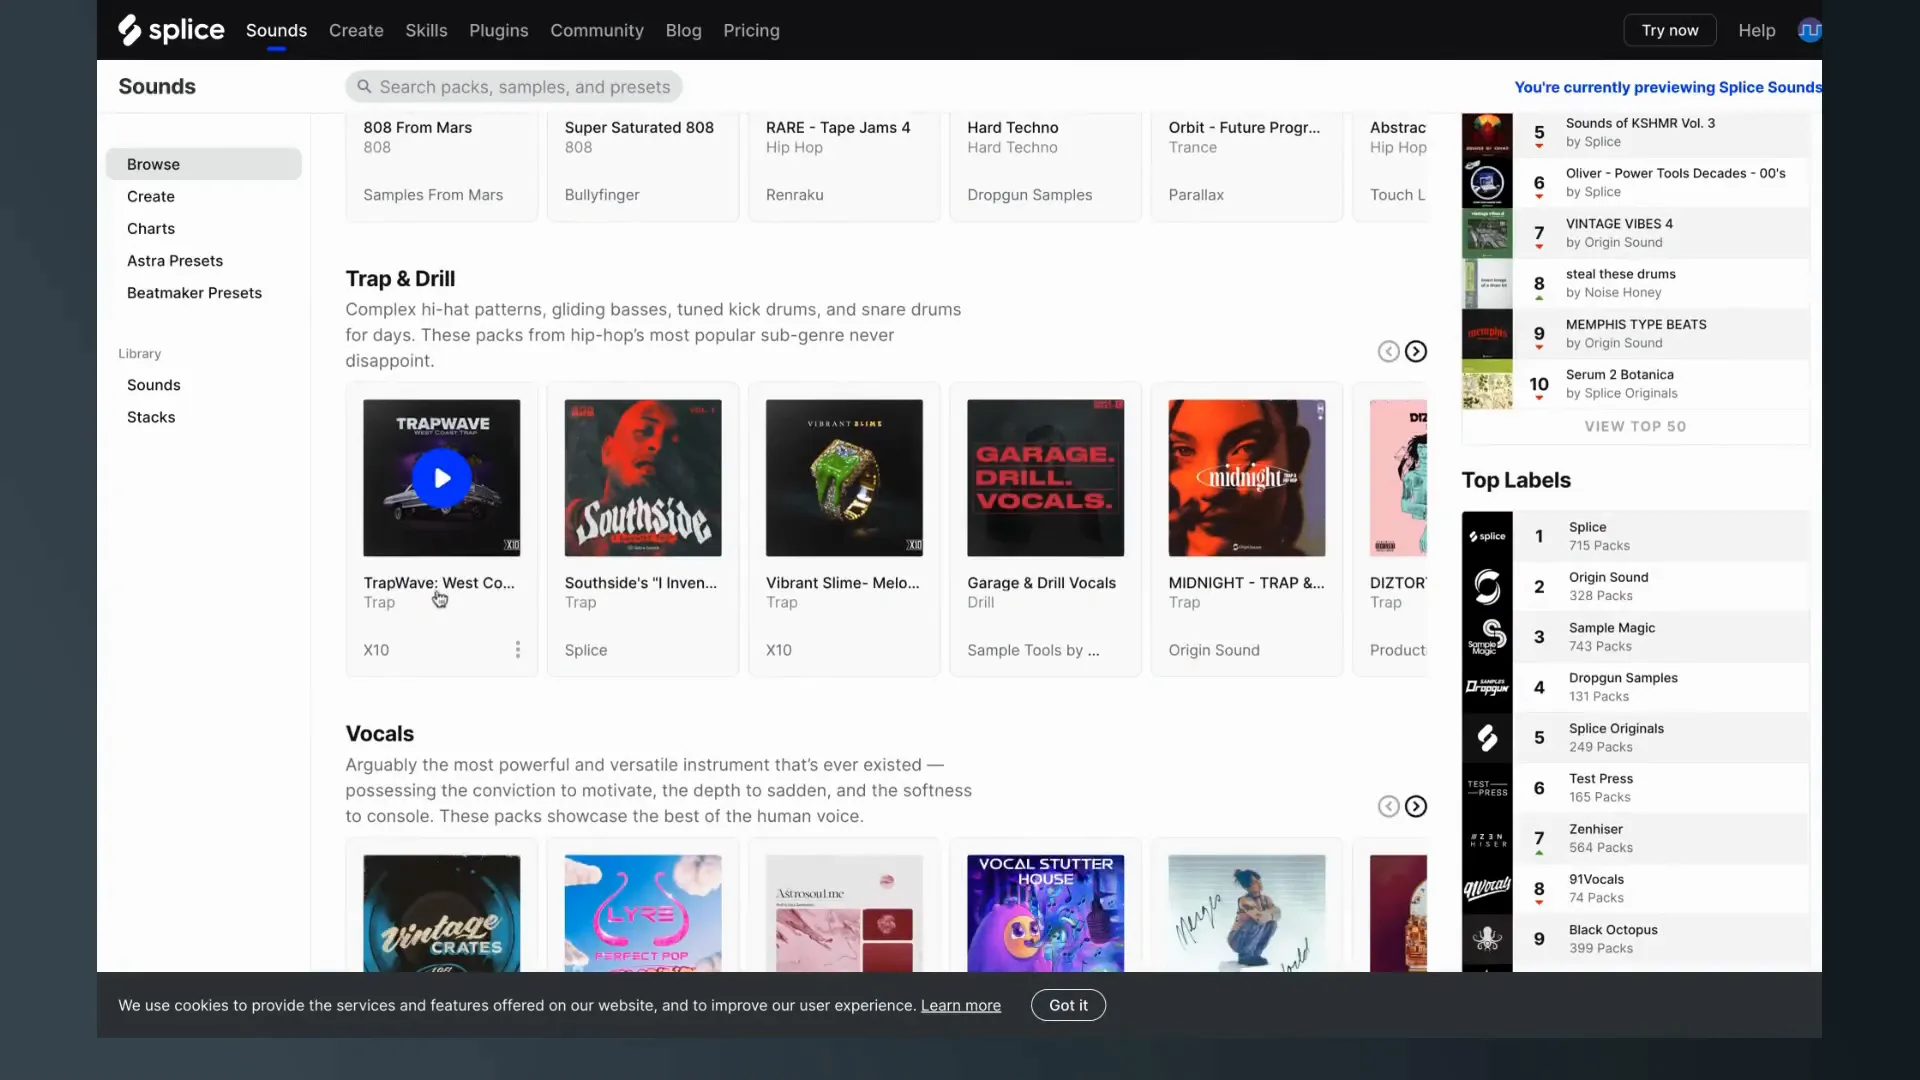Click Parallax label under Orbit pack
This screenshot has height=1080, width=1920.
point(1196,195)
